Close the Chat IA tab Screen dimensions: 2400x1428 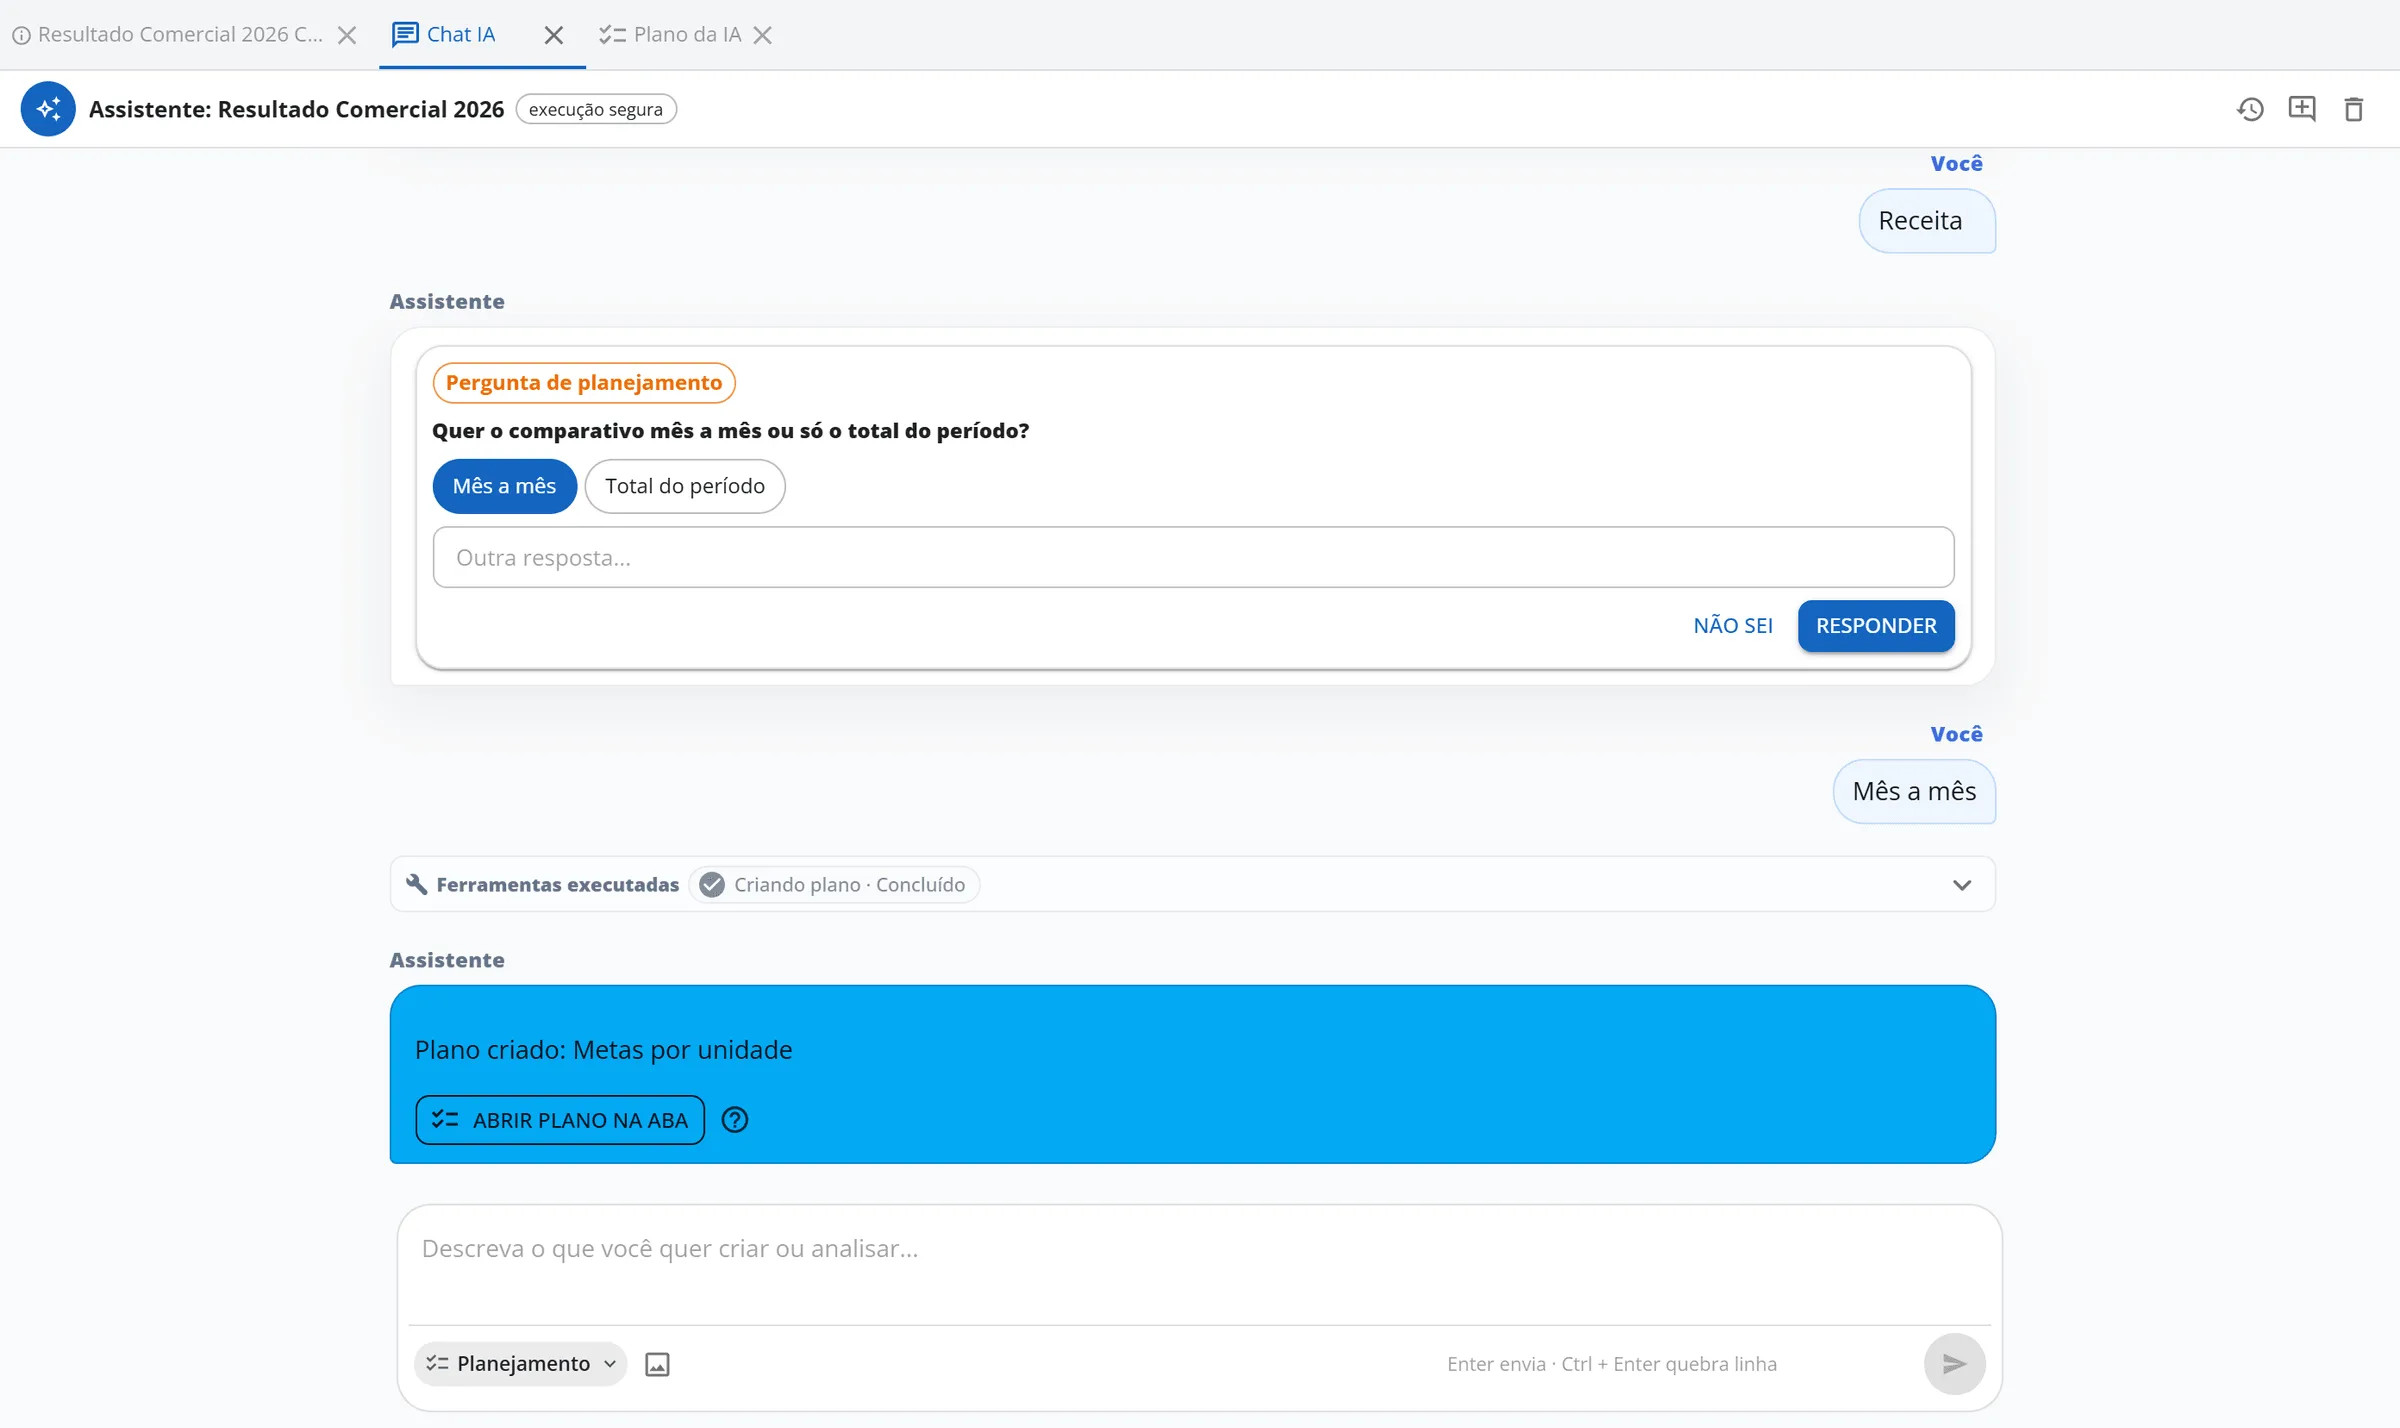point(553,35)
